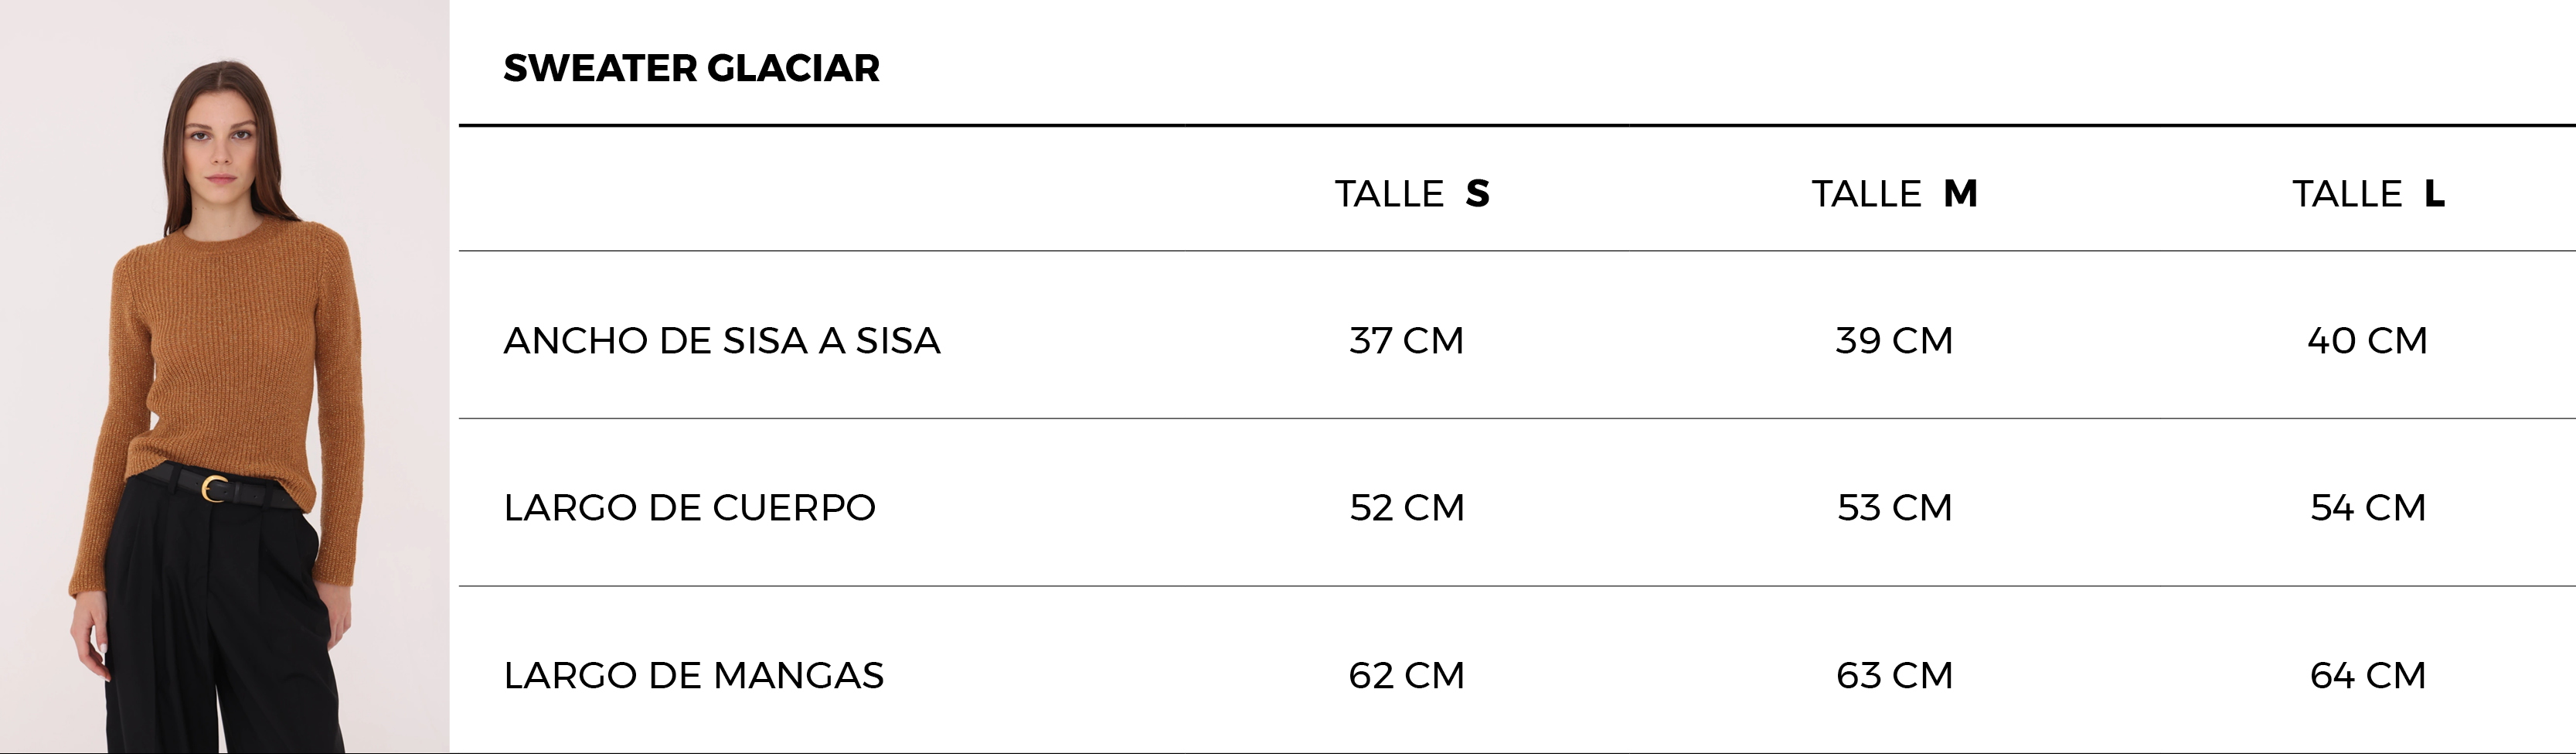
Task: Click the 53 CM cell
Action: pyautogui.click(x=1894, y=507)
